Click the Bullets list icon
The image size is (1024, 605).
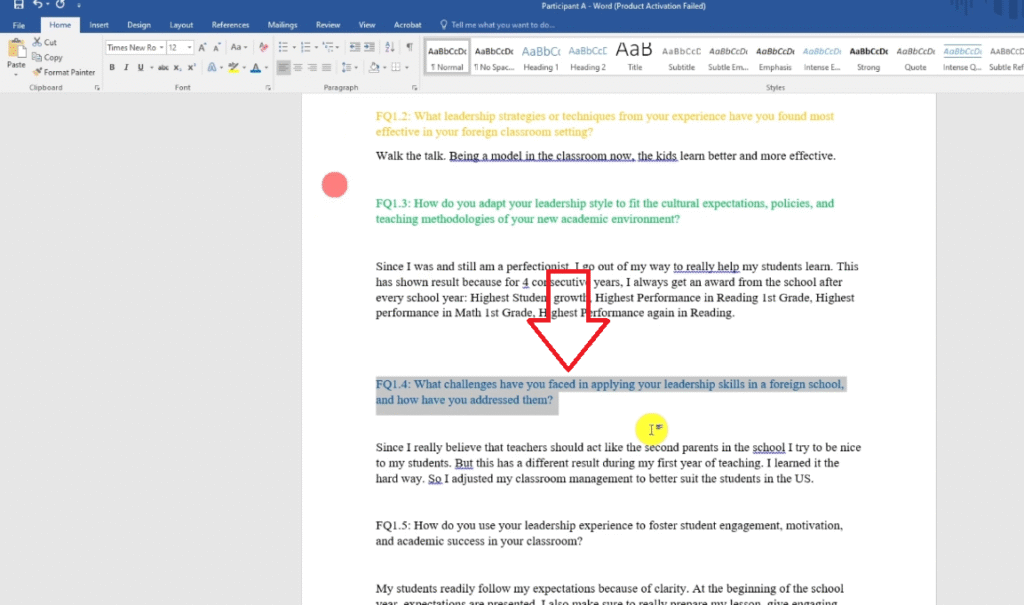tap(283, 47)
